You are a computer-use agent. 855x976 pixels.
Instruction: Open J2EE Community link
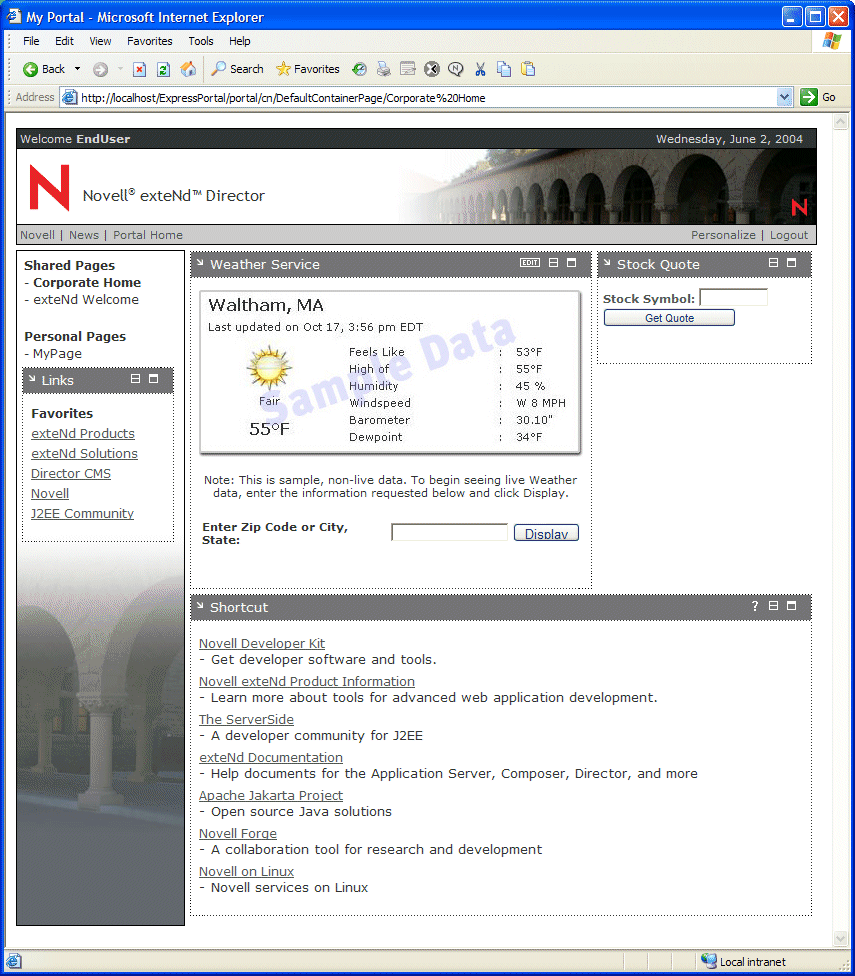(82, 513)
